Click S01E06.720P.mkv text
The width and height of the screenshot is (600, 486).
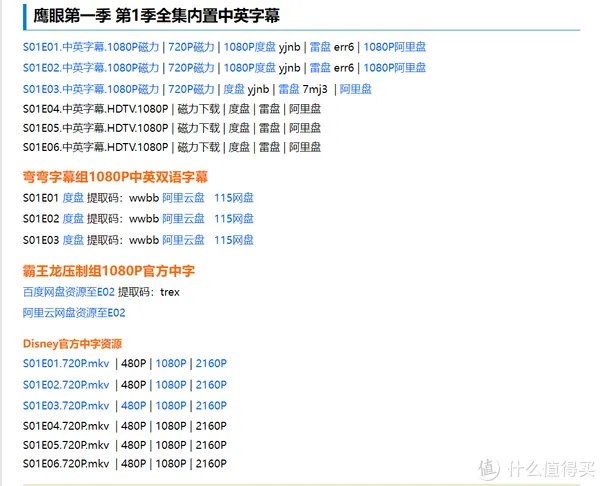66,463
